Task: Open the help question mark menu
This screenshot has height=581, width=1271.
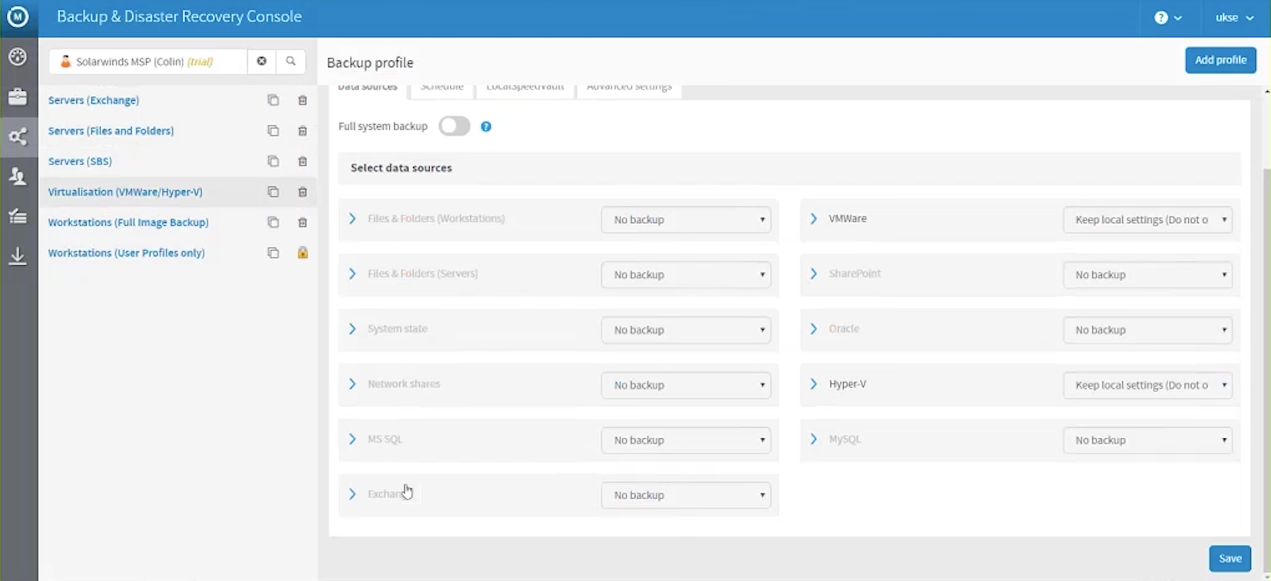Action: tap(1168, 18)
